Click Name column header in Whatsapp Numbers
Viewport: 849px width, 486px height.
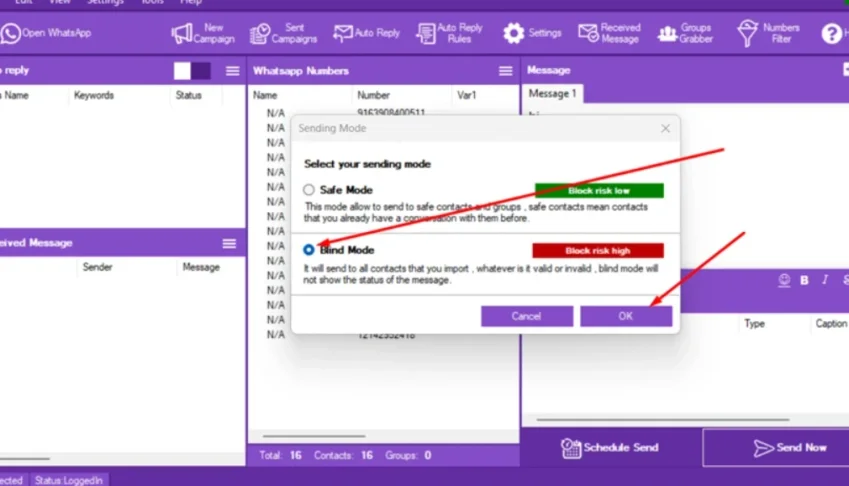coord(265,95)
